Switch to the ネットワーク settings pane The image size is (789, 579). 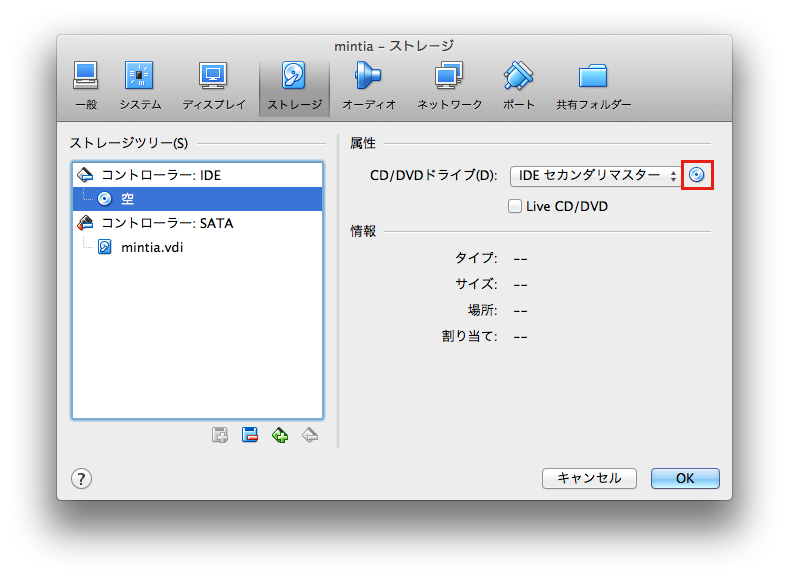point(449,85)
